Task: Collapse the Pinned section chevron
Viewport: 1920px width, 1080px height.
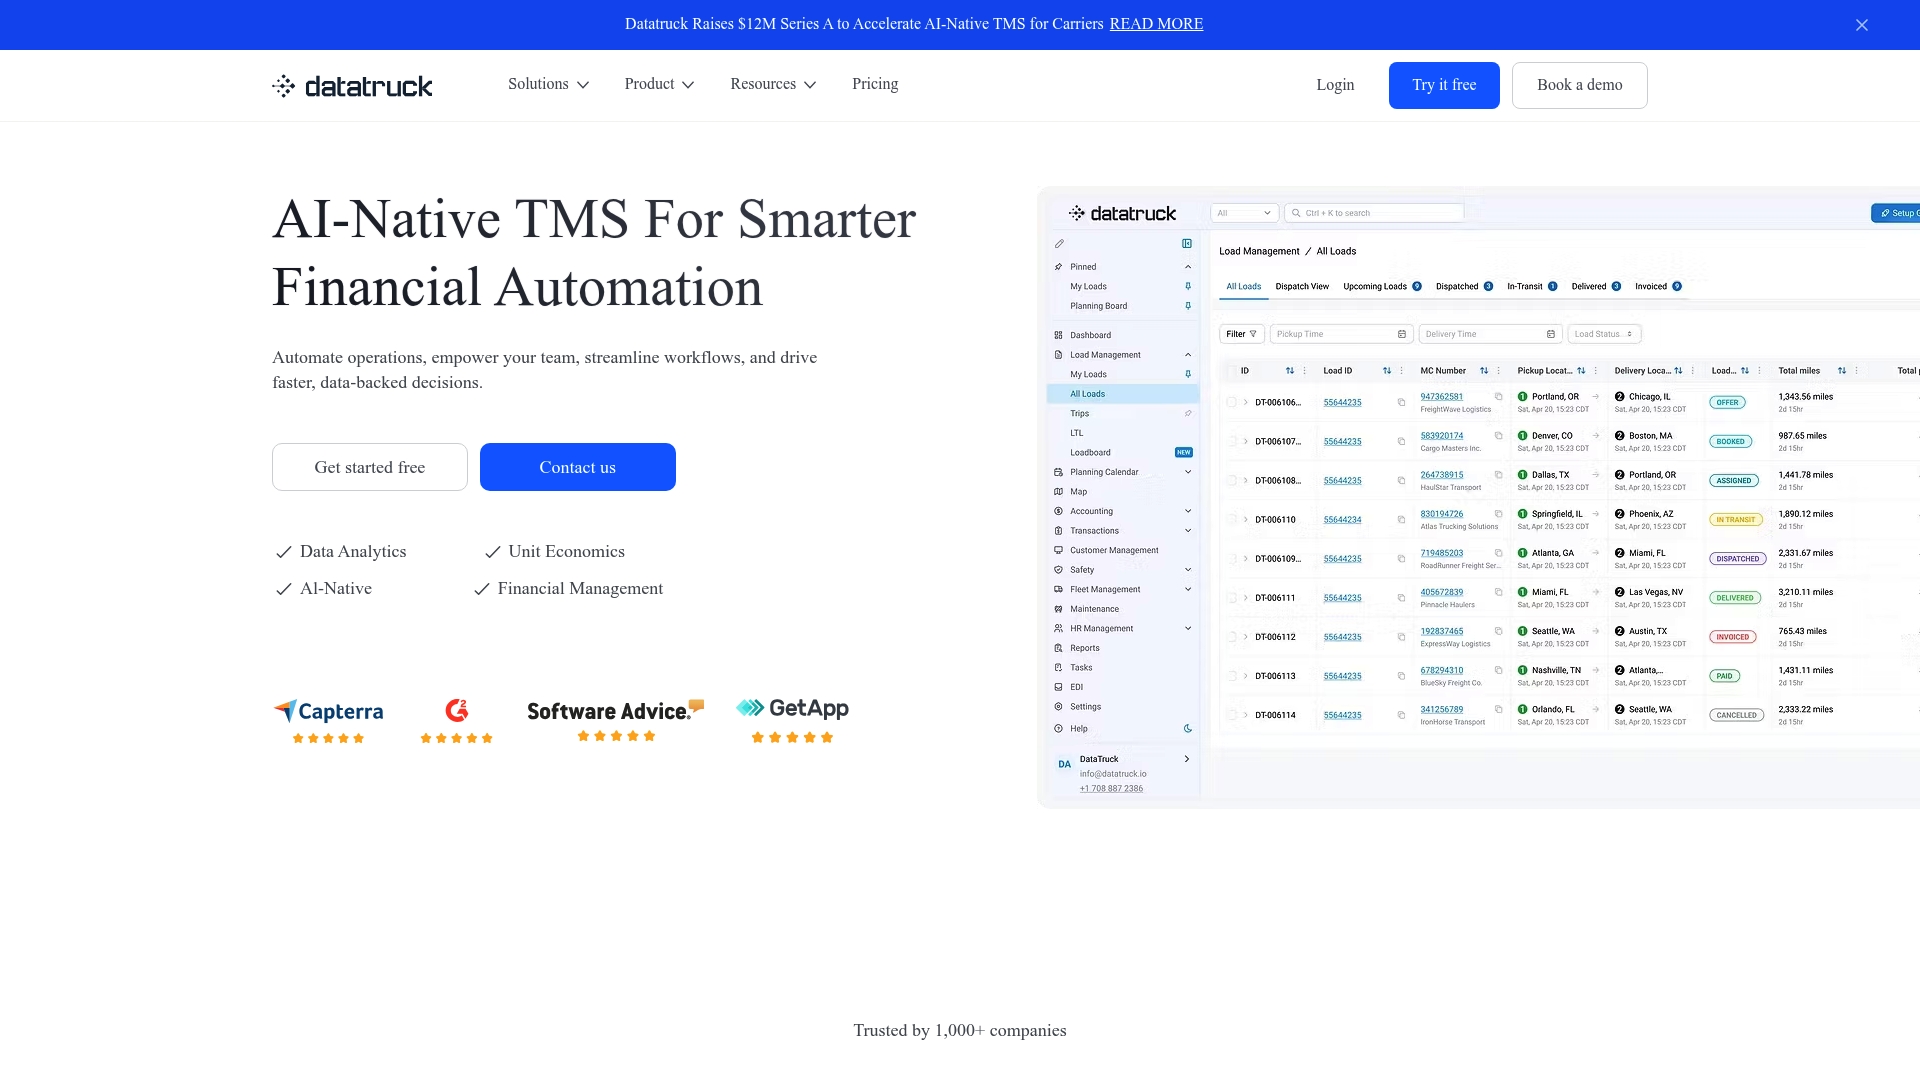Action: pos(1188,267)
